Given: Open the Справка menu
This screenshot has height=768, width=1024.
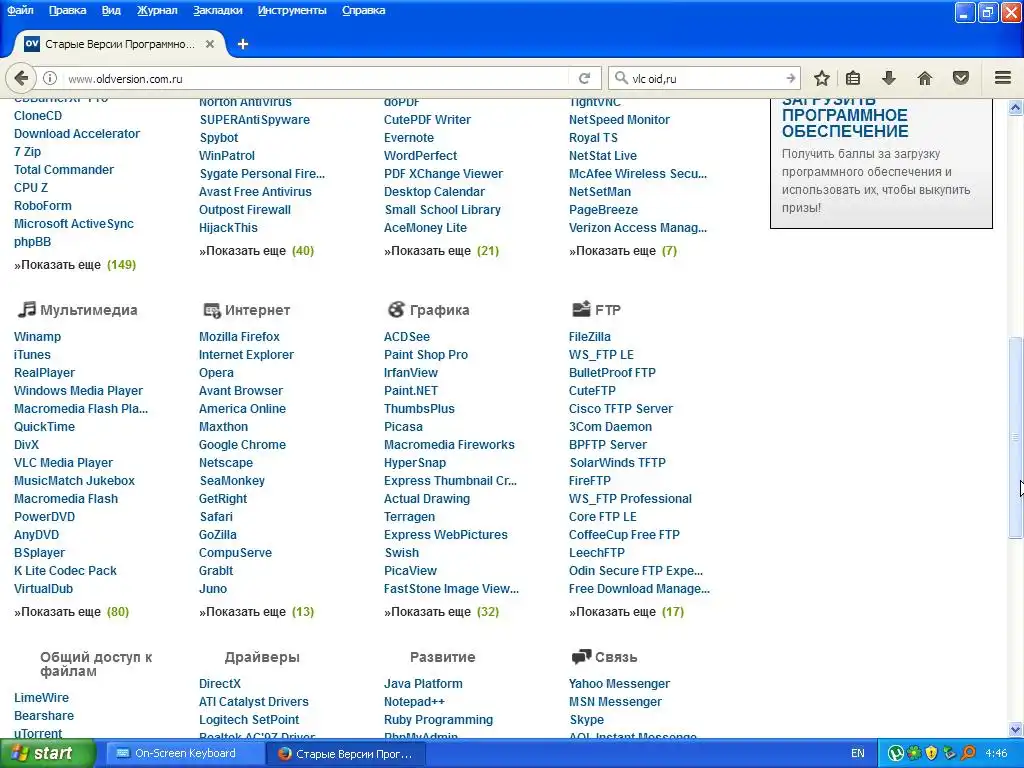Looking at the screenshot, I should click(364, 10).
